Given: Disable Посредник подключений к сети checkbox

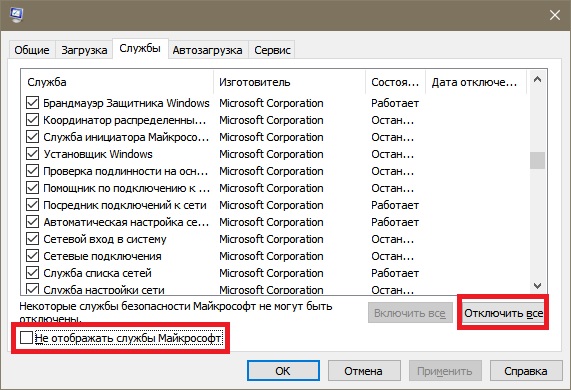Looking at the screenshot, I should tap(32, 205).
